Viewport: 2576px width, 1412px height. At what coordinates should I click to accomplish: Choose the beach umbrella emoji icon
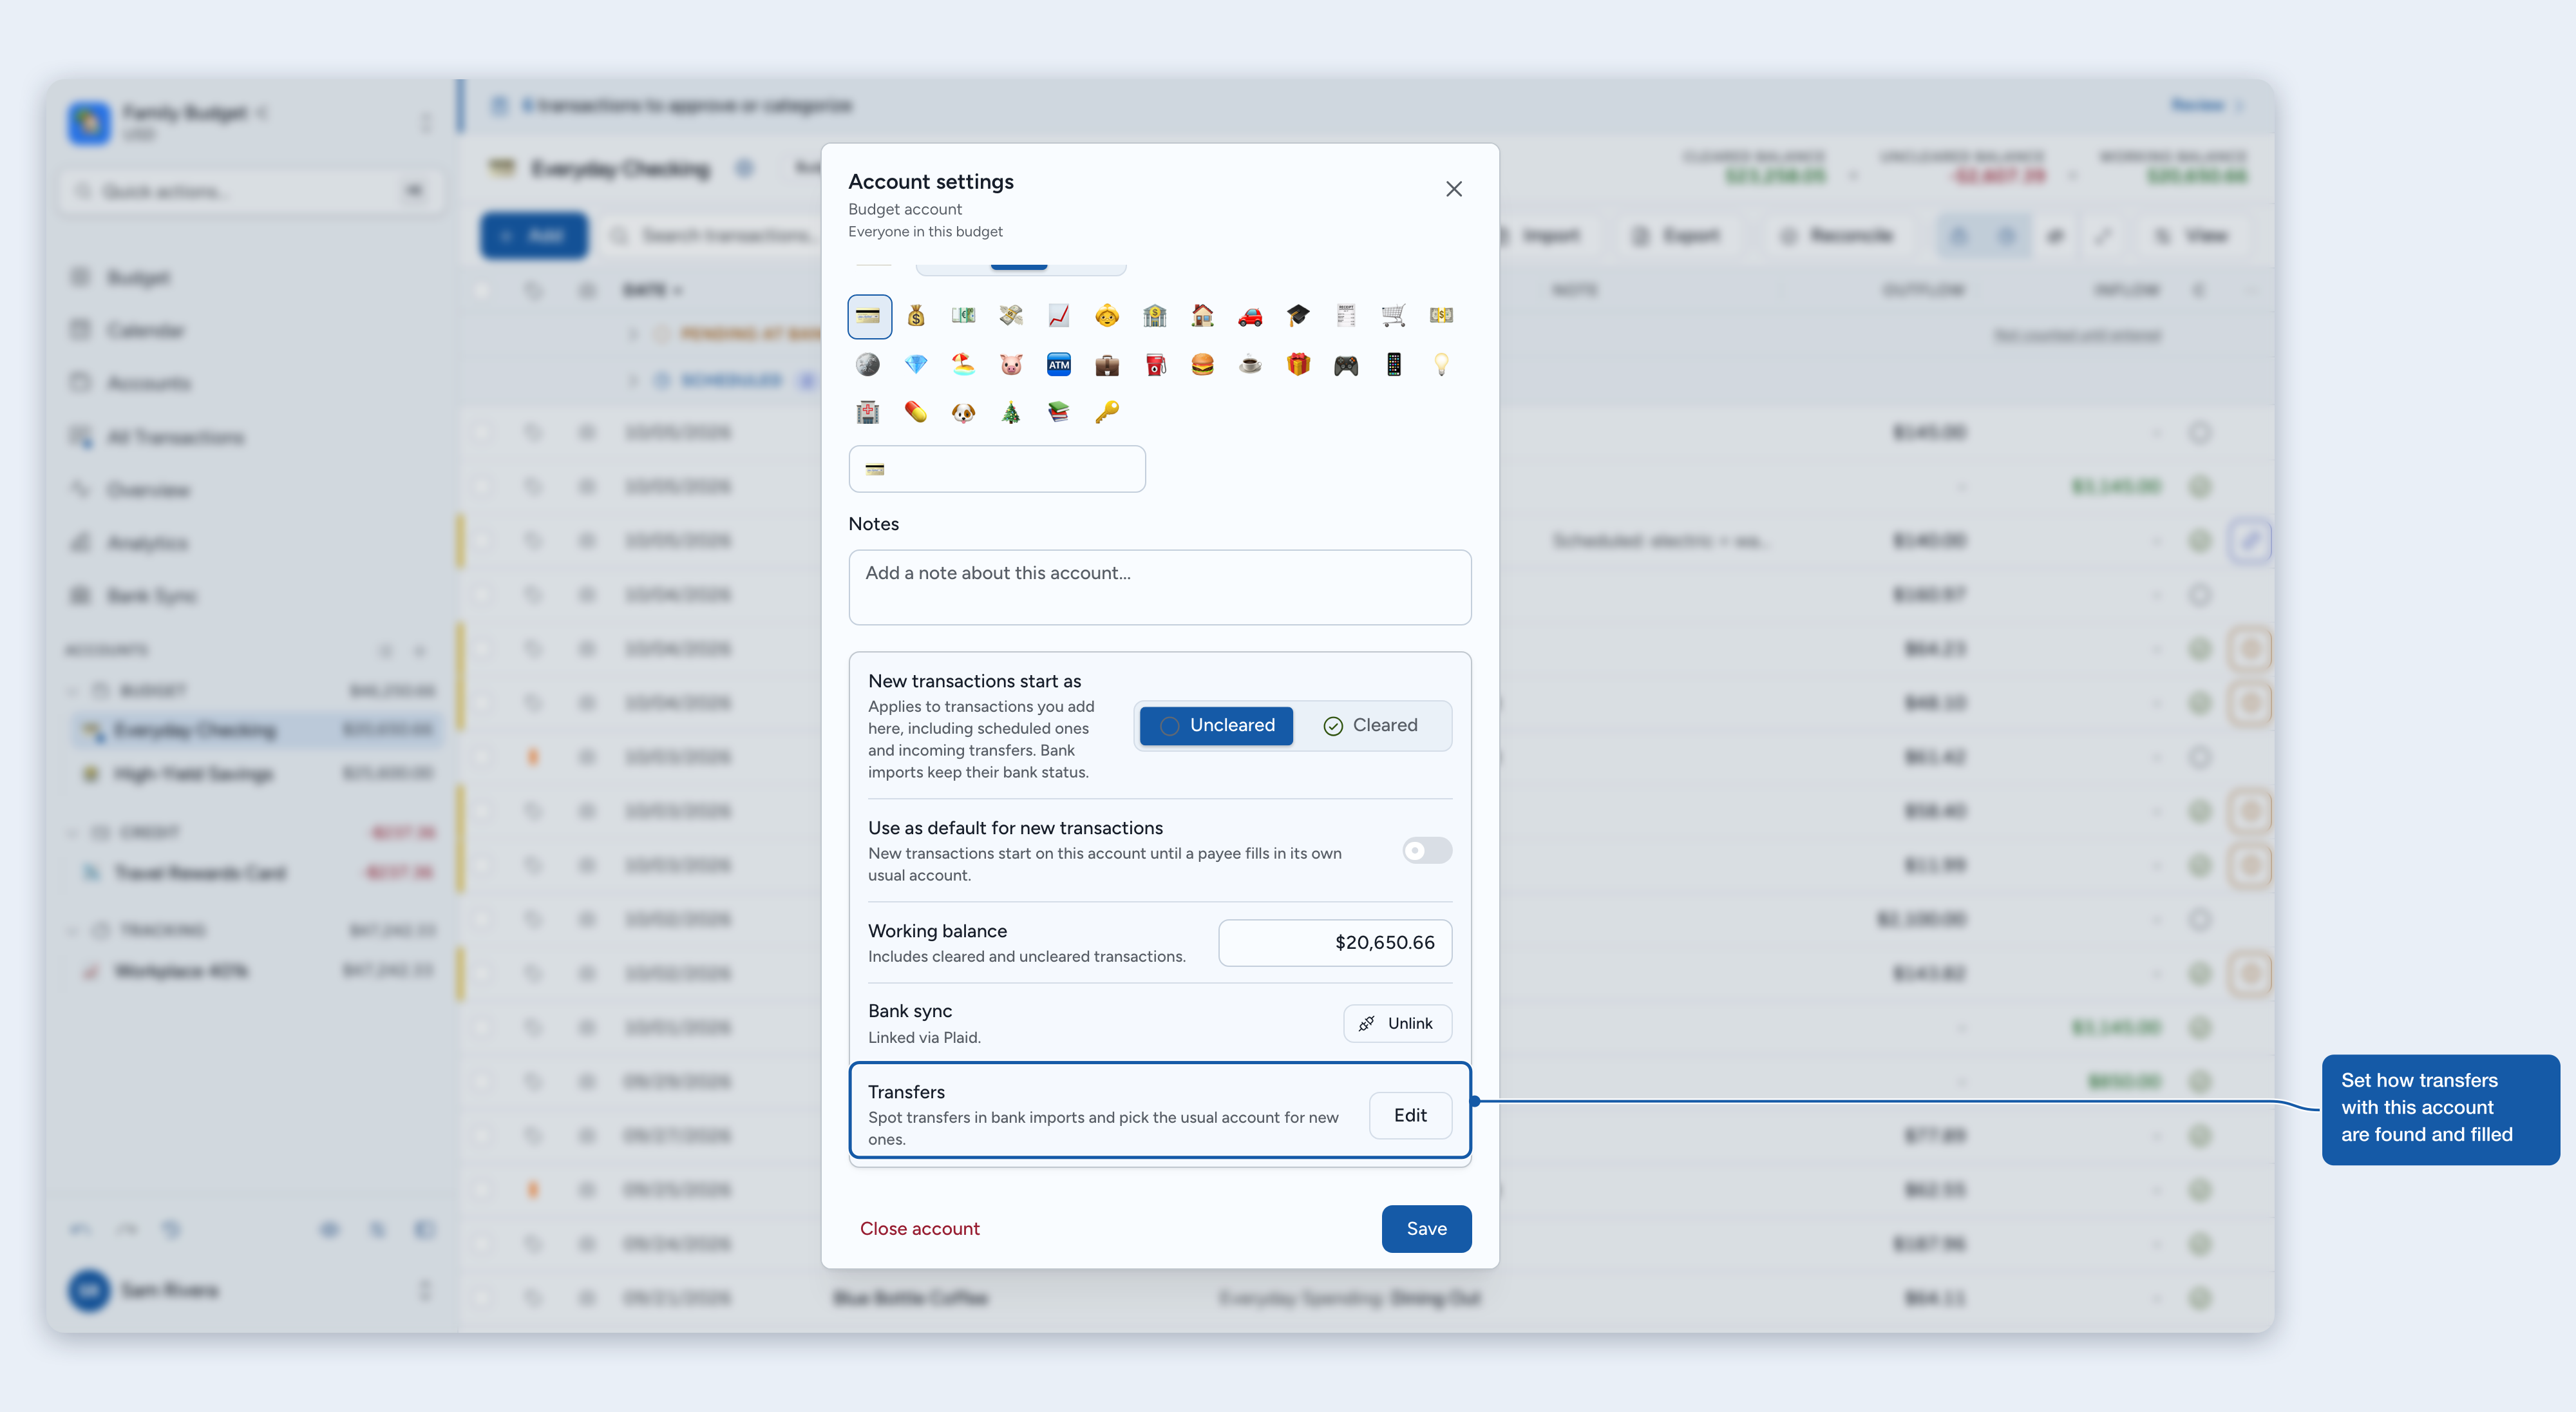coord(964,365)
